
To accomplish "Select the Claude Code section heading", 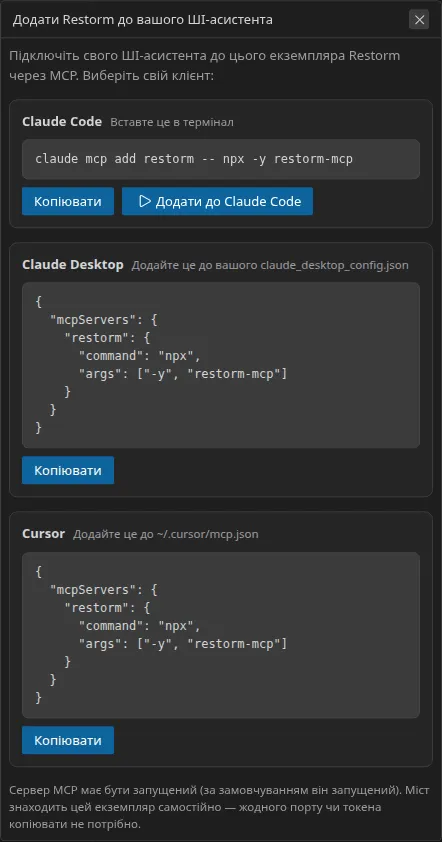I will (62, 122).
